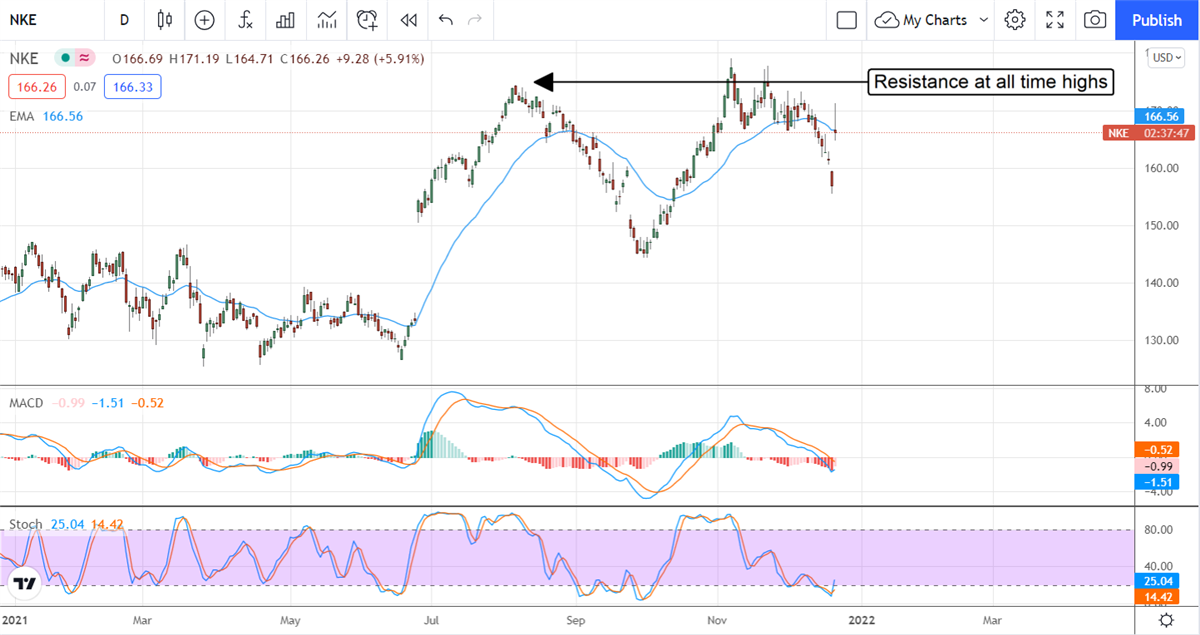
Task: Click the Jul label on time axis
Action: [x=433, y=621]
